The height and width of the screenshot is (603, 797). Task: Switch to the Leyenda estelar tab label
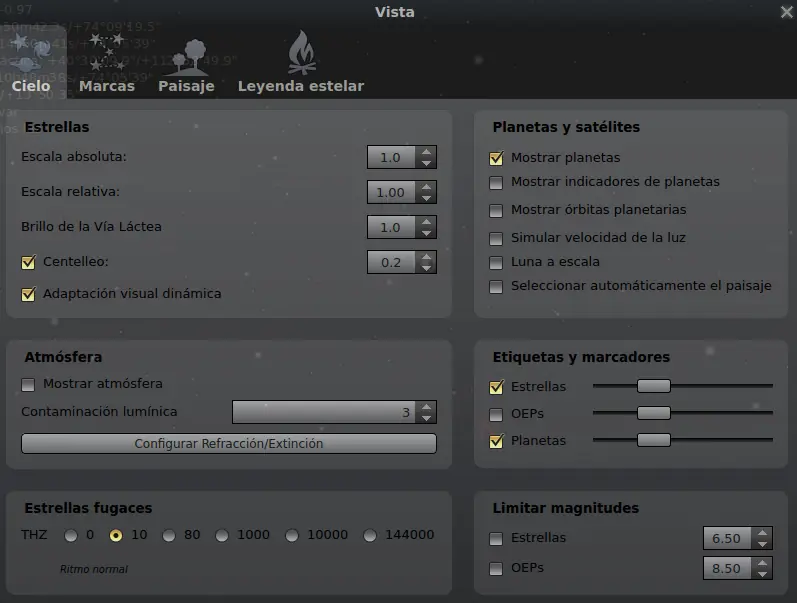pos(301,86)
